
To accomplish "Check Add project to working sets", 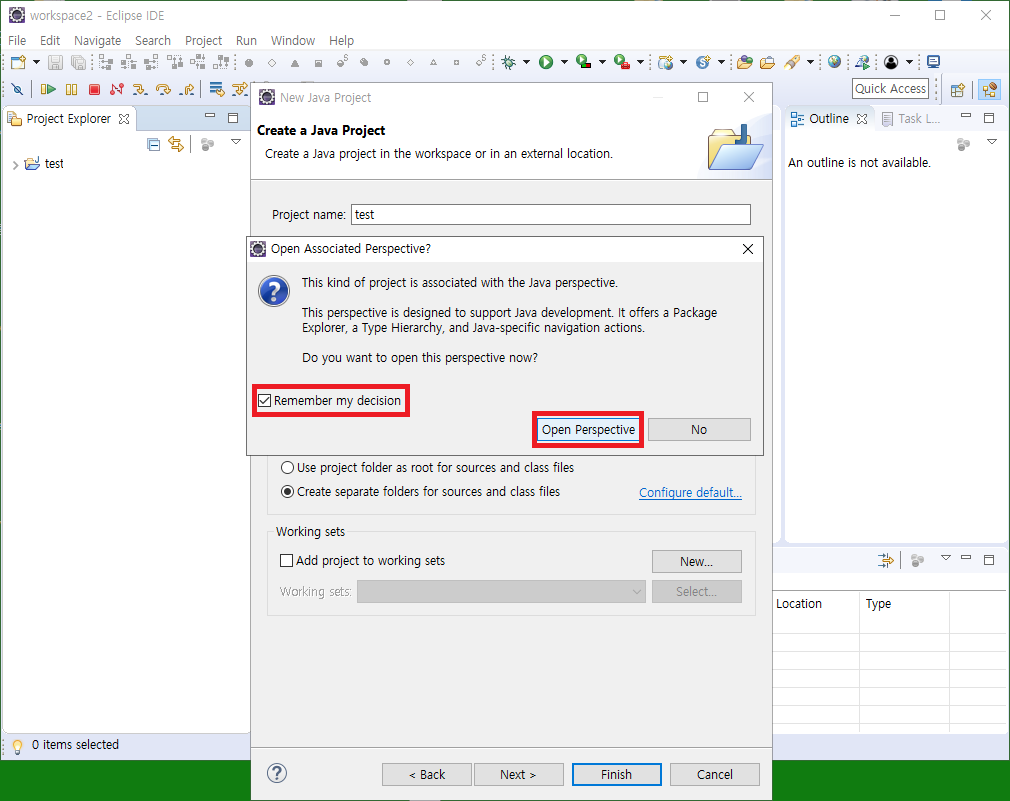I will pos(287,560).
